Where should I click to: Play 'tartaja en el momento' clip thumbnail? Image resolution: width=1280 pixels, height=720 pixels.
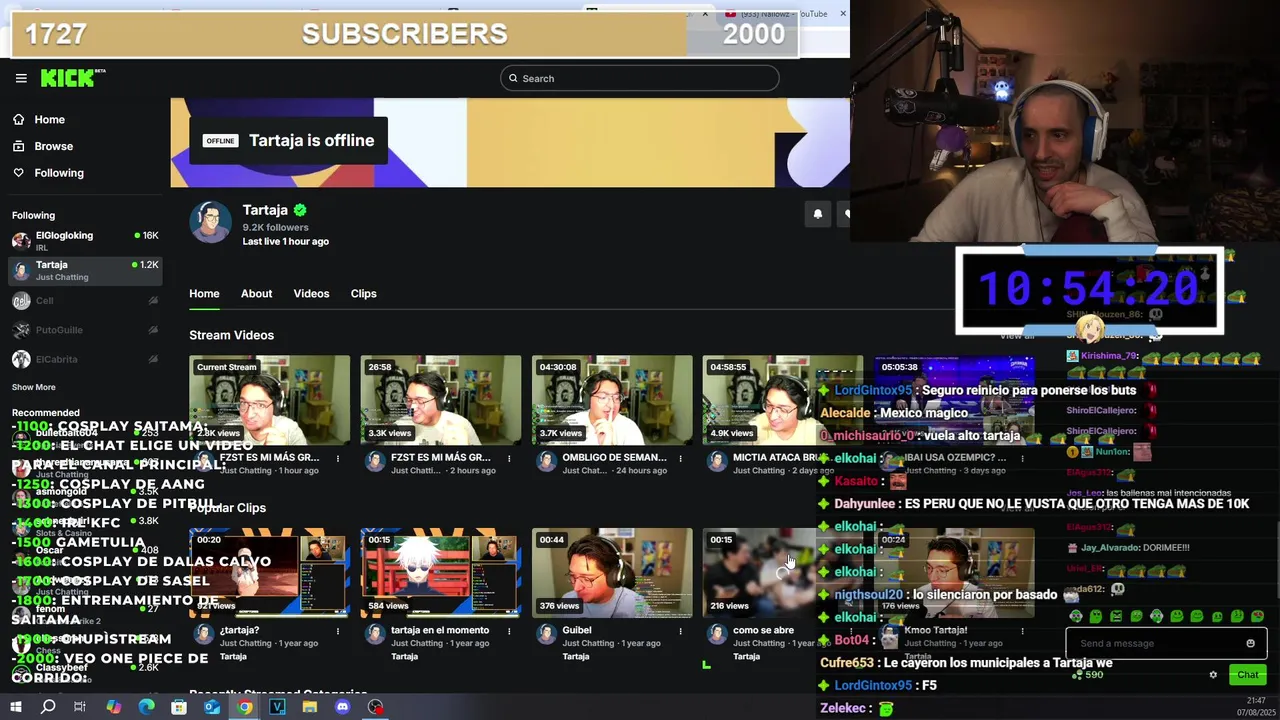(441, 573)
